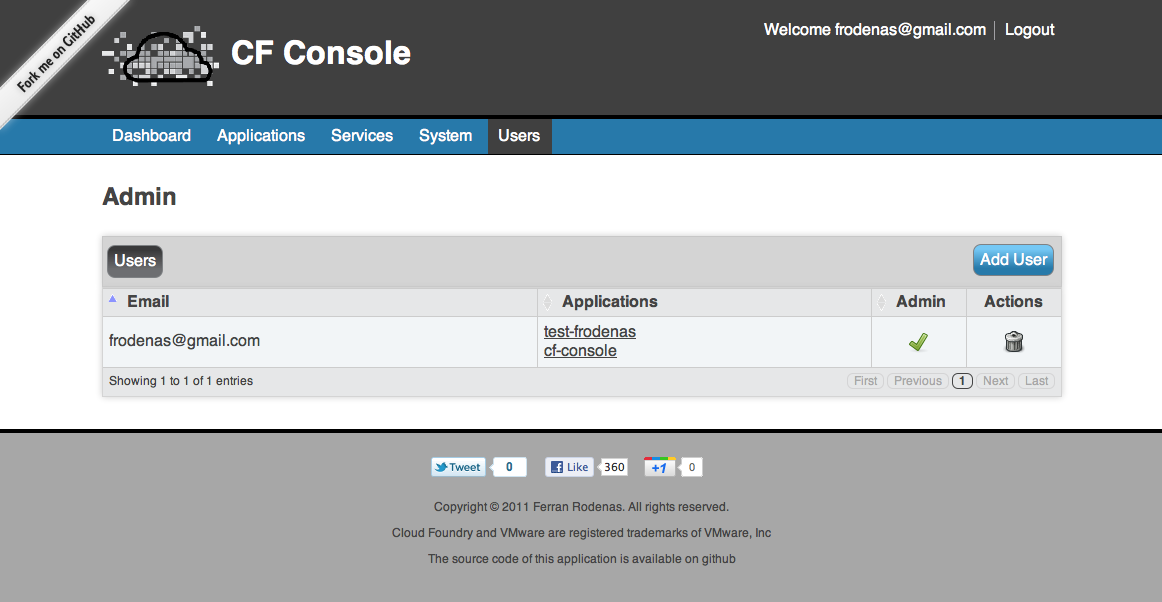This screenshot has height=602, width=1162.
Task: Go to the Services tab
Action: (362, 136)
